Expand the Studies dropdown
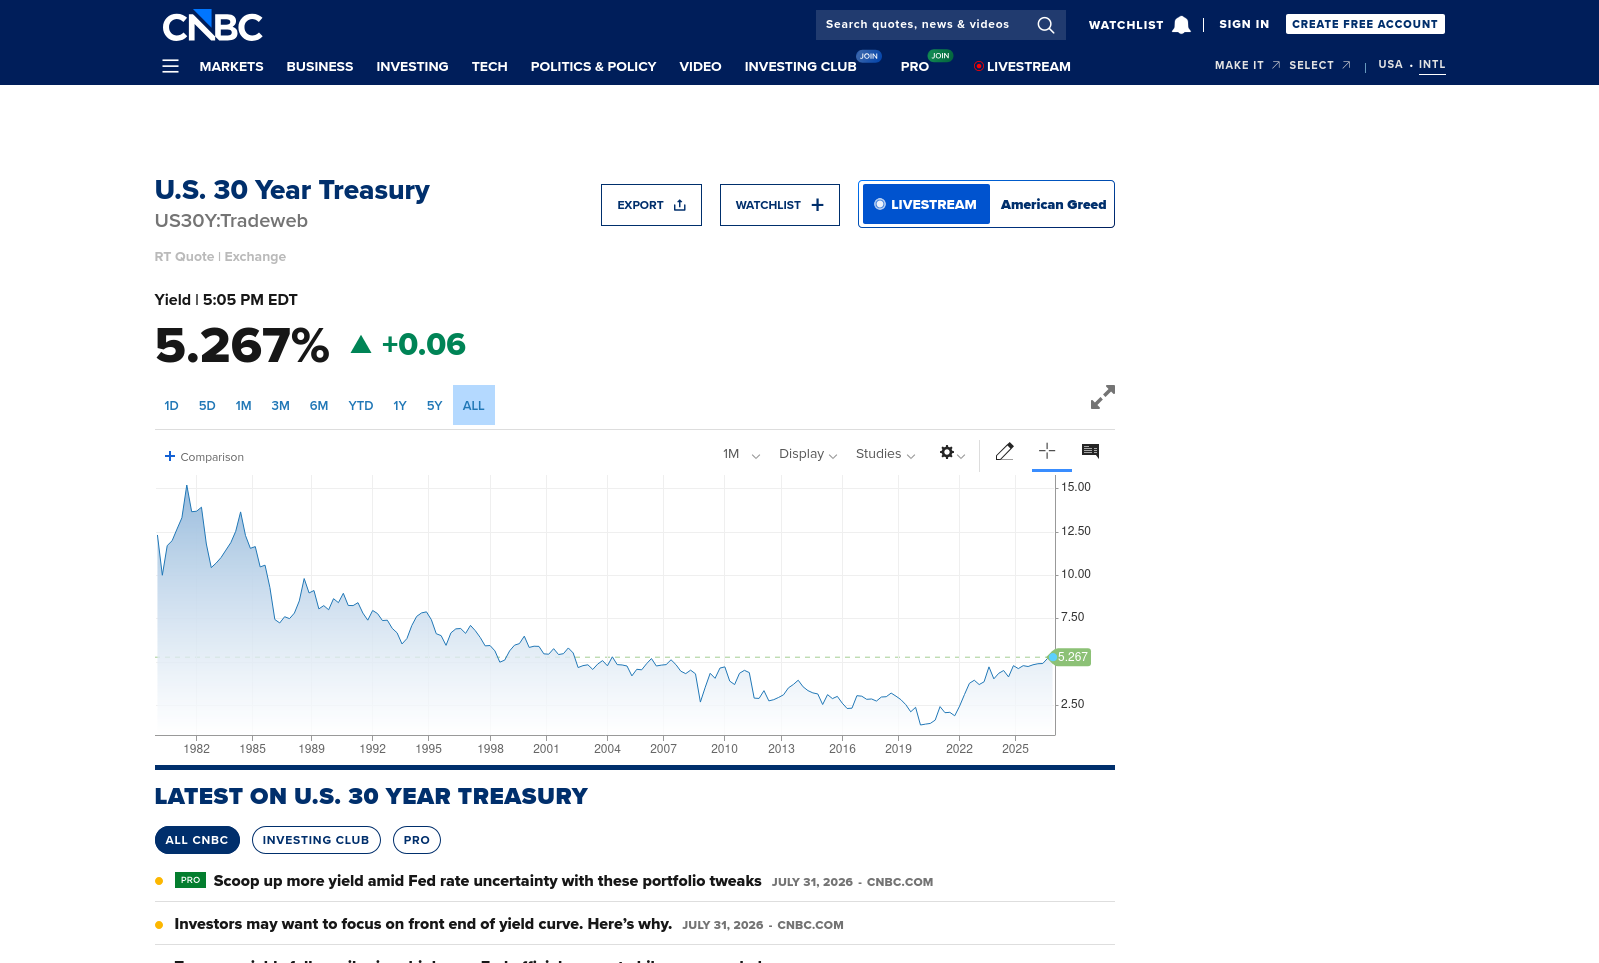The height and width of the screenshot is (963, 1599). click(x=885, y=454)
